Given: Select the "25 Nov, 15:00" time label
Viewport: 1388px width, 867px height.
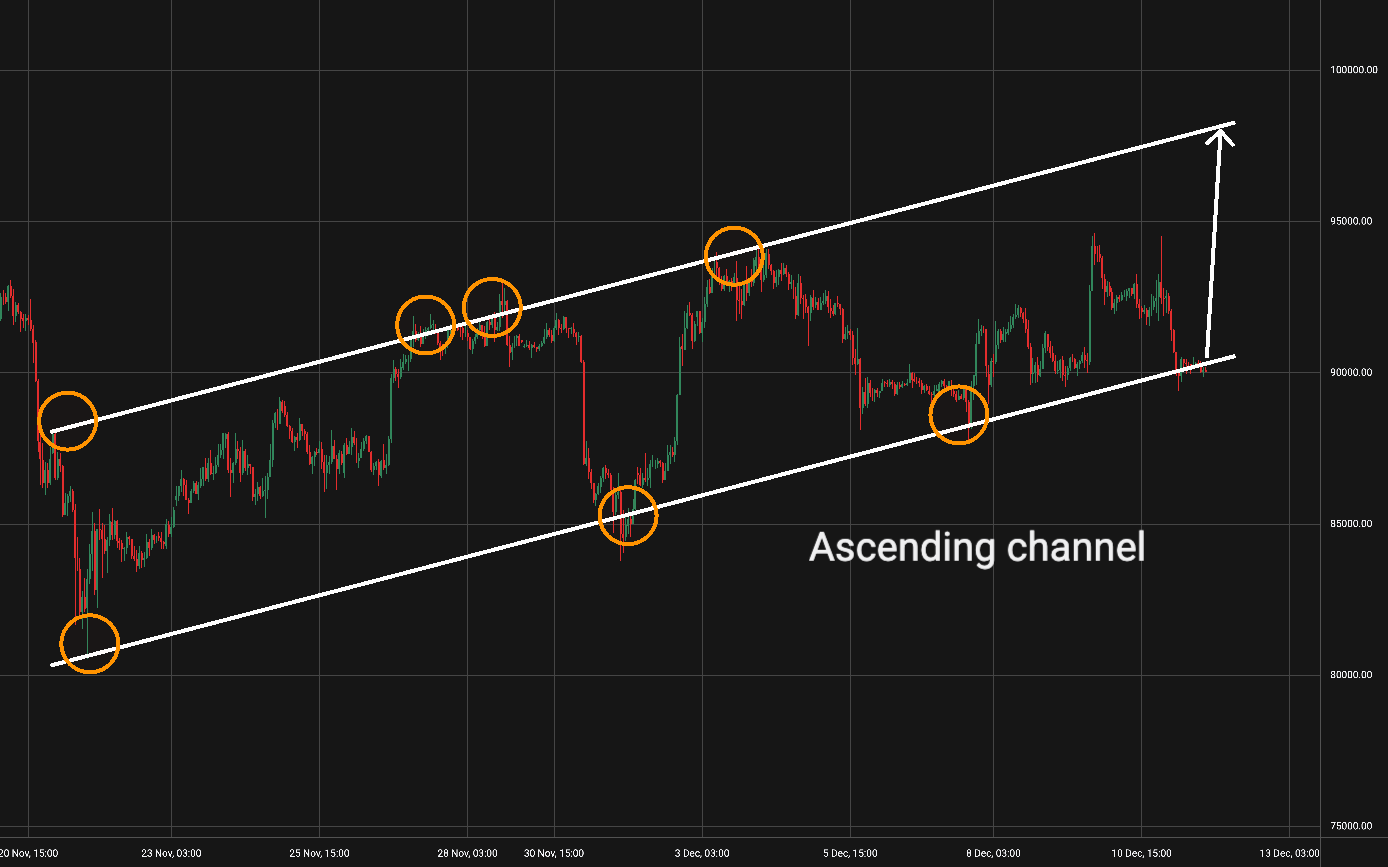Looking at the screenshot, I should (x=319, y=853).
